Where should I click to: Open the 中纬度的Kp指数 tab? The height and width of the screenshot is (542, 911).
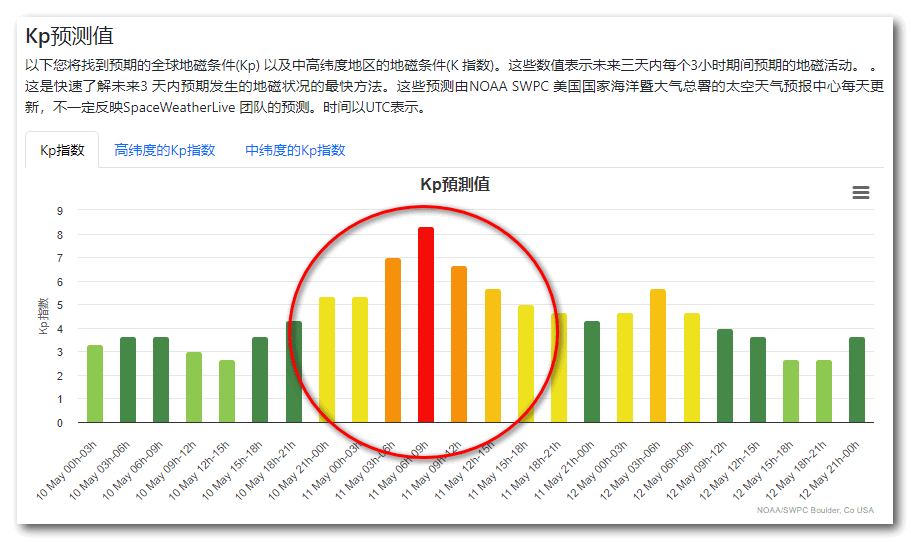click(295, 150)
